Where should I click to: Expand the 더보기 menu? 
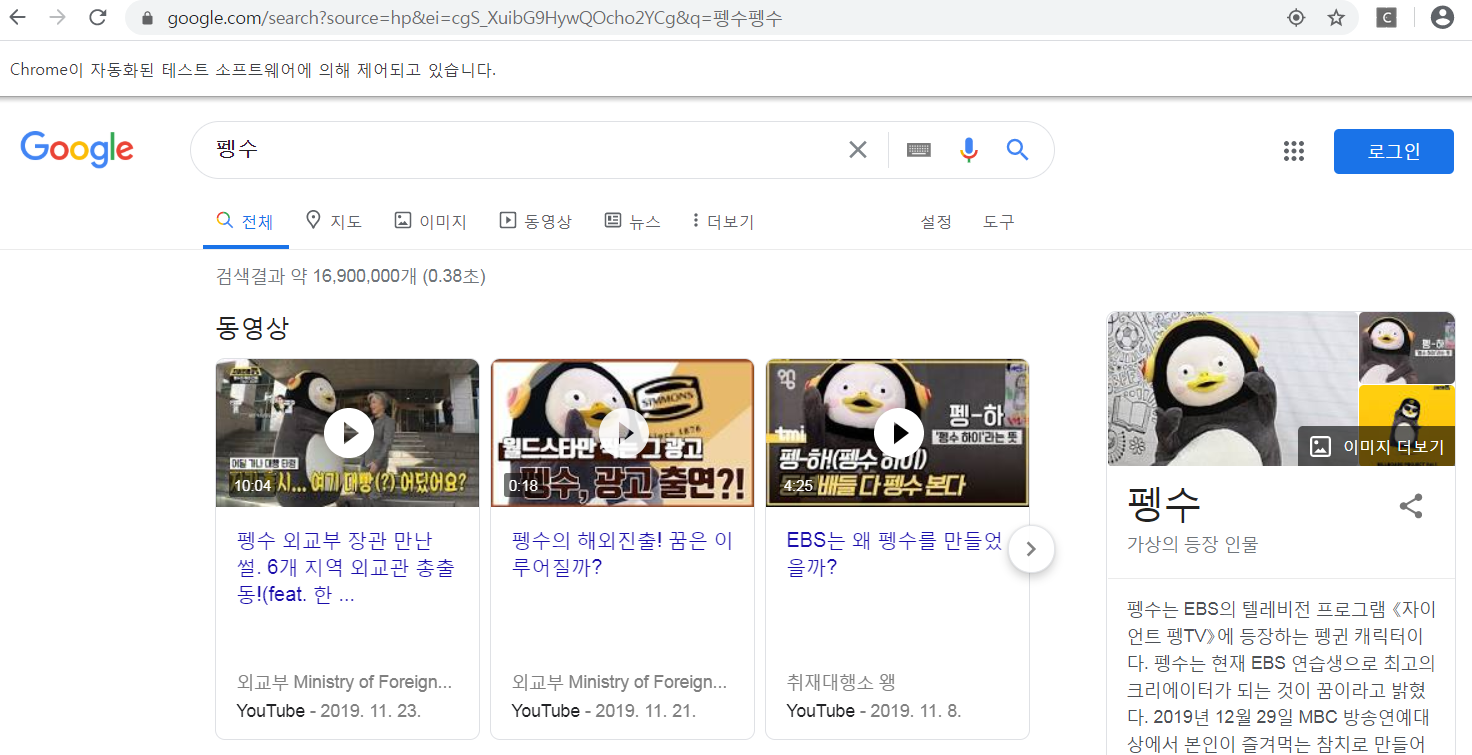coord(723,222)
